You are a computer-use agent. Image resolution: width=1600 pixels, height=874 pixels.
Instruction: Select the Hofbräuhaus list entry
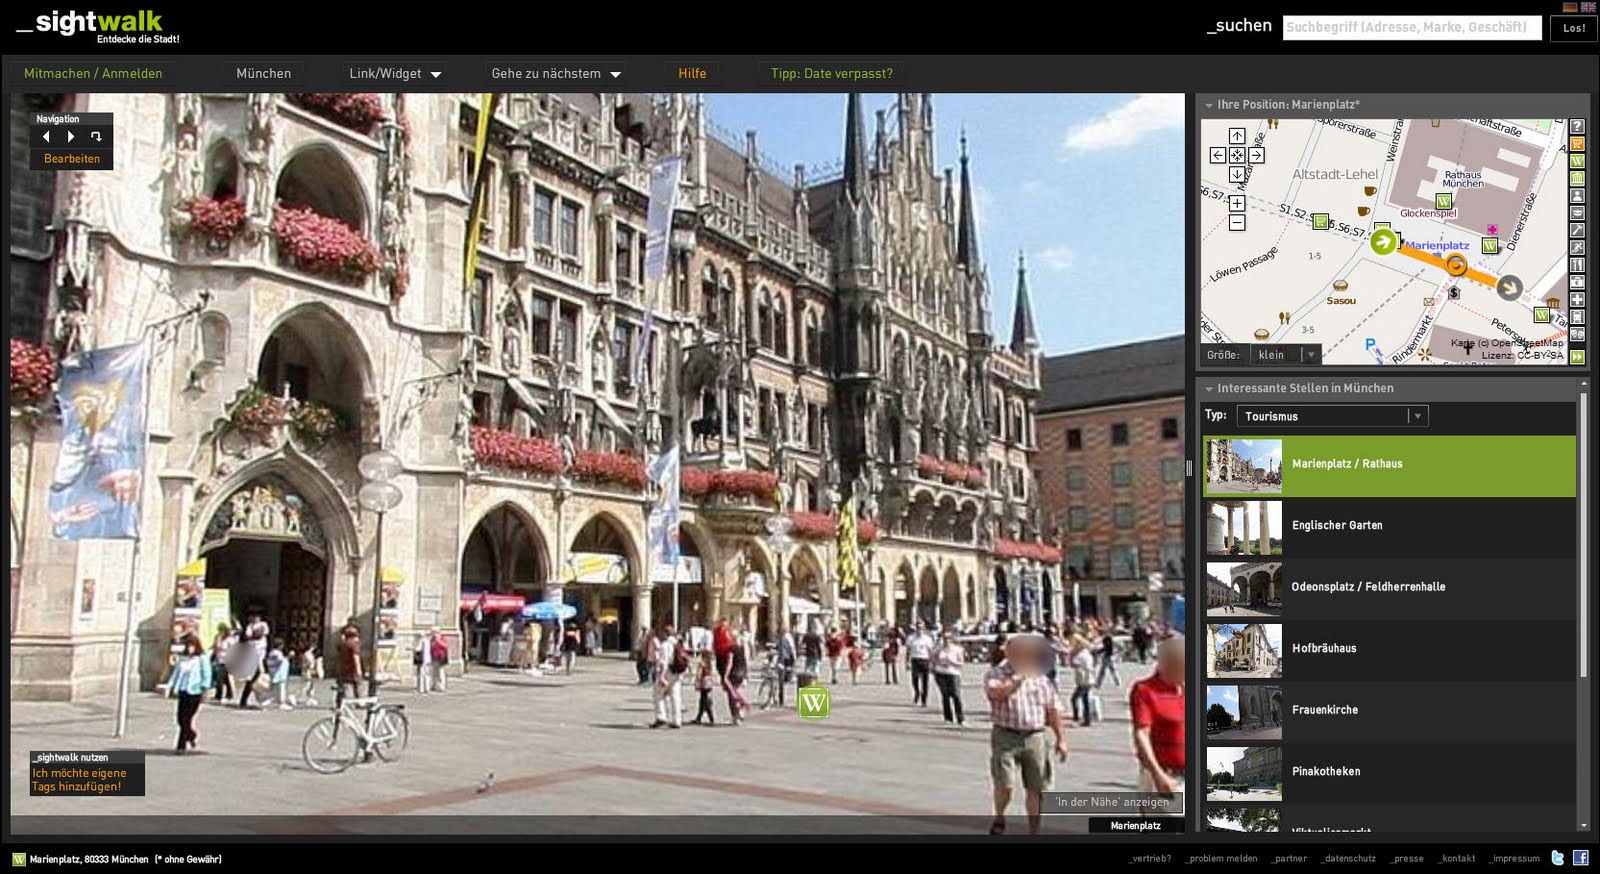[1389, 649]
